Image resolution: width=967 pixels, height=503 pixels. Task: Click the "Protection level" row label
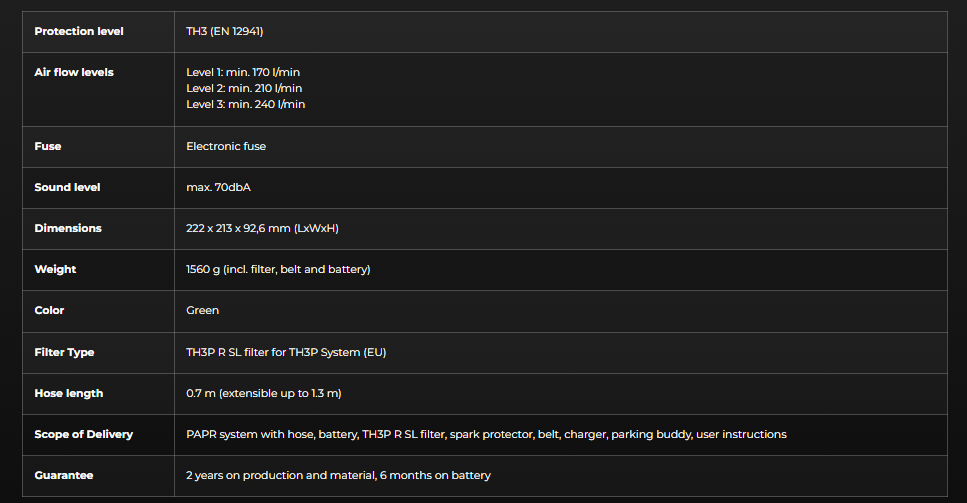pyautogui.click(x=79, y=31)
